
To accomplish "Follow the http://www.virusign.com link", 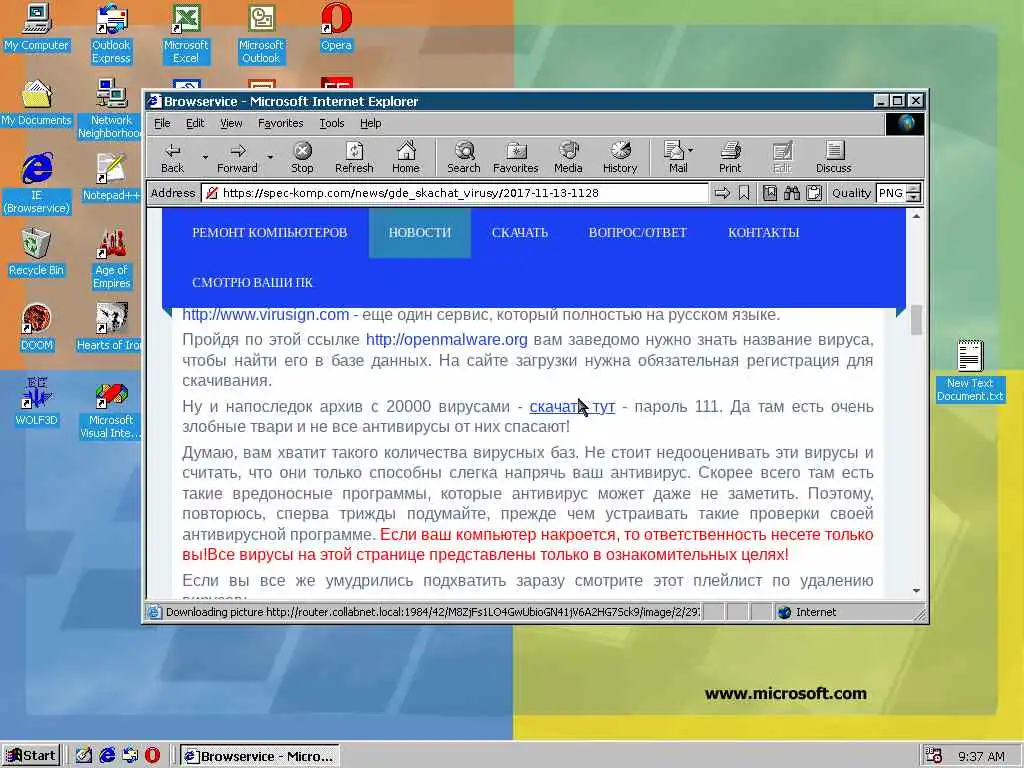I will click(x=265, y=315).
